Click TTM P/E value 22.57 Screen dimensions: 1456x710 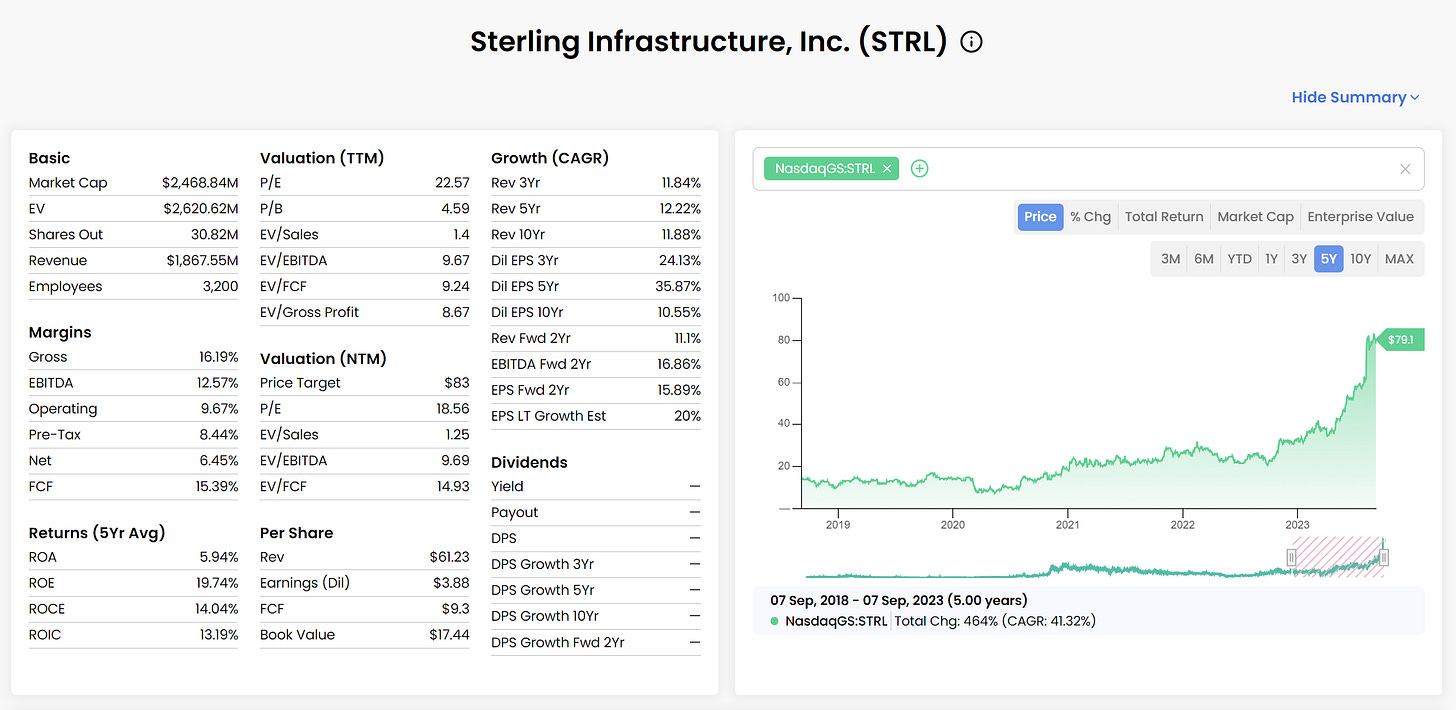tap(453, 183)
